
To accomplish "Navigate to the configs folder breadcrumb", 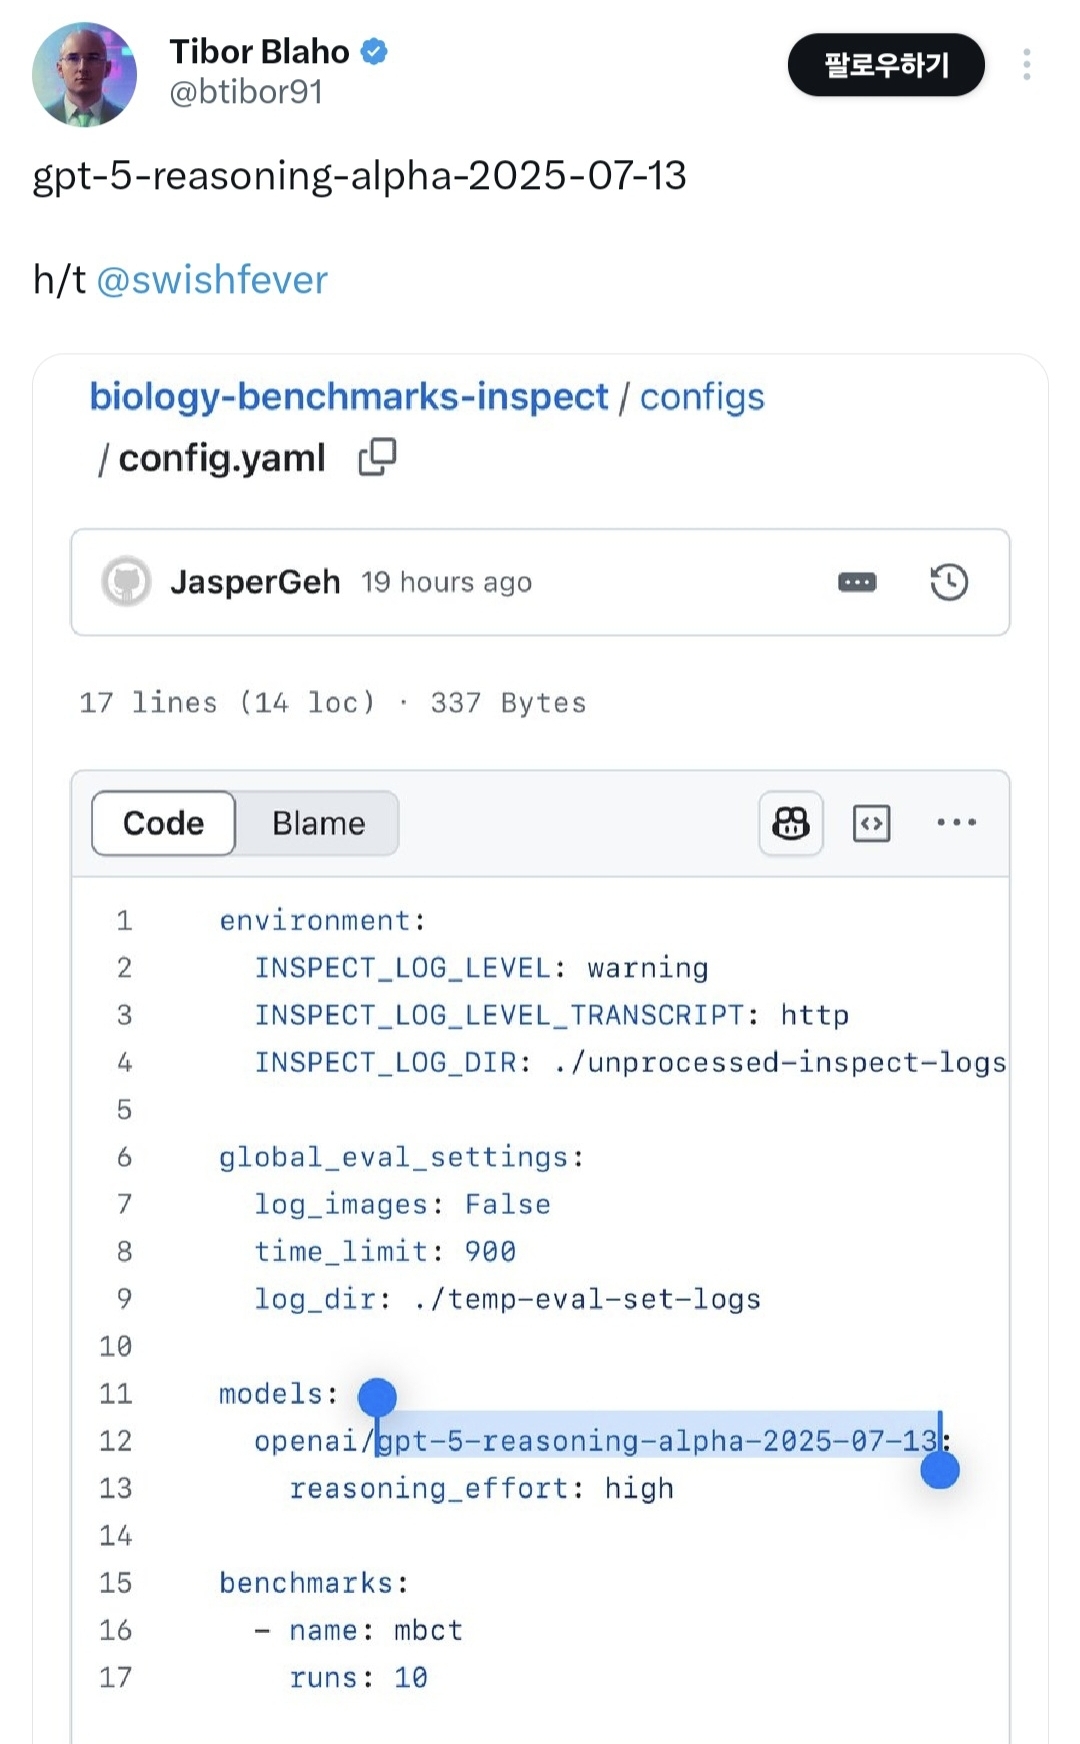I will [702, 397].
